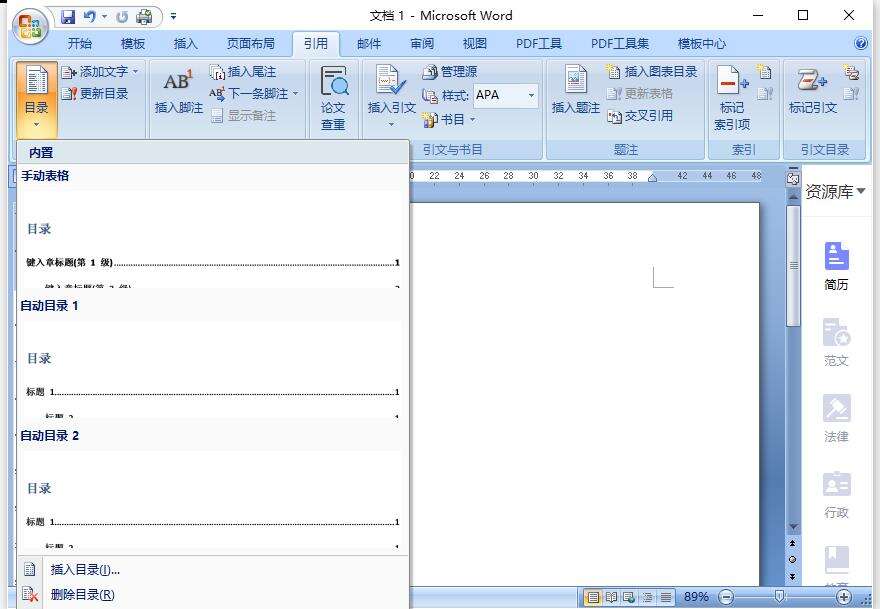Open the 视图 tab
The height and width of the screenshot is (609, 880).
pos(475,44)
